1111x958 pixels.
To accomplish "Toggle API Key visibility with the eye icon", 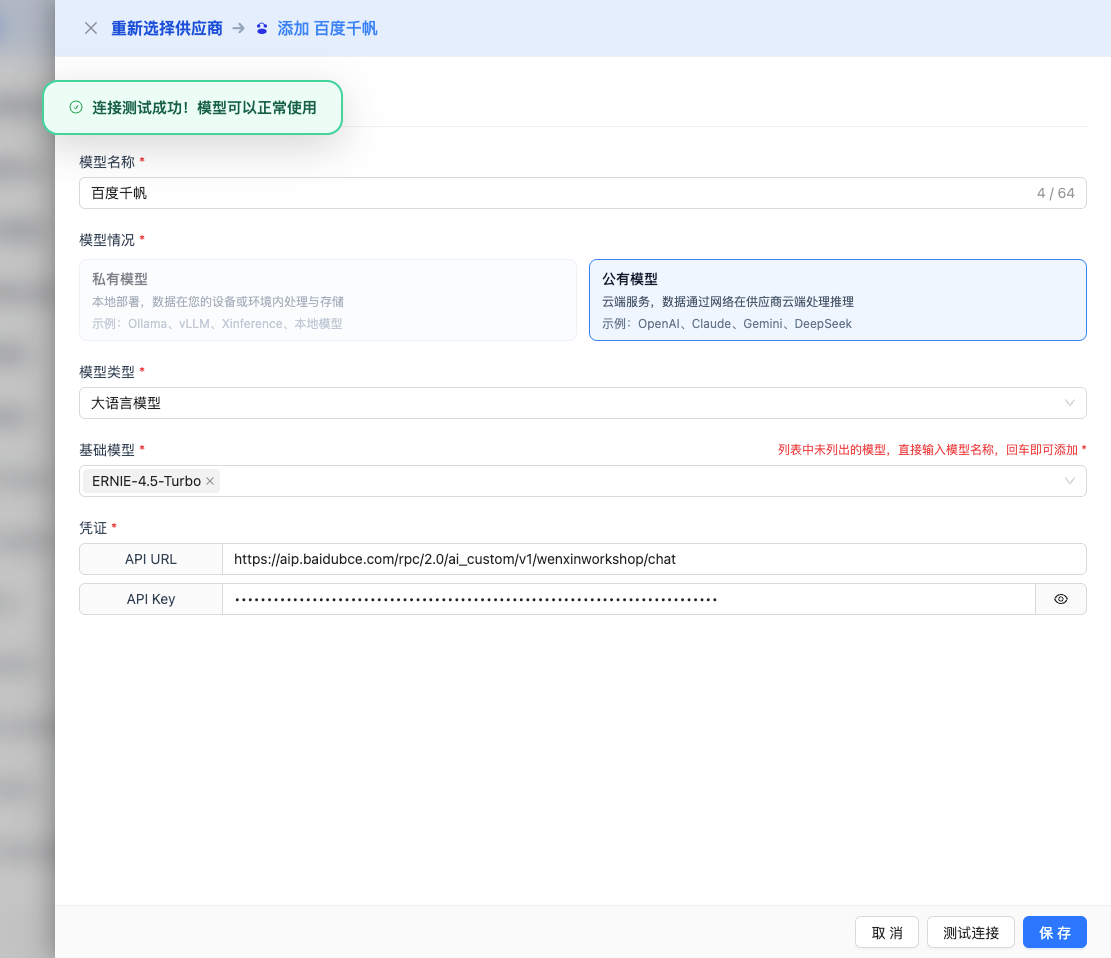I will [1061, 599].
